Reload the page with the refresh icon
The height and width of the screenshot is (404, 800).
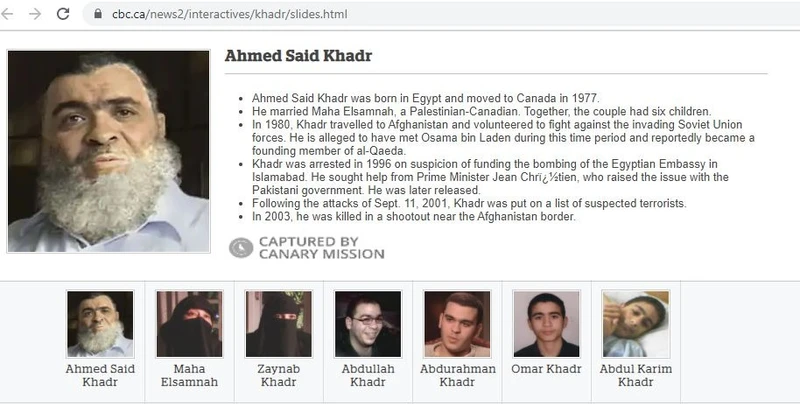(63, 16)
